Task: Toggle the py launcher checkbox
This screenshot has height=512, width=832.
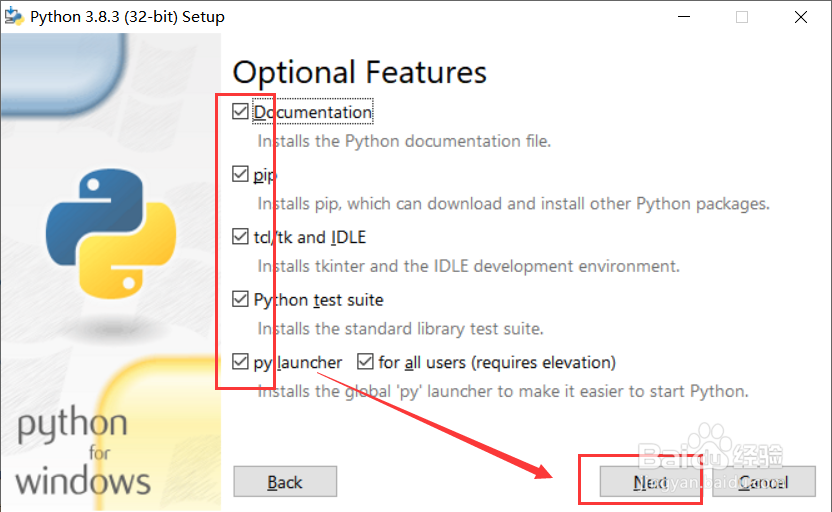Action: point(240,362)
